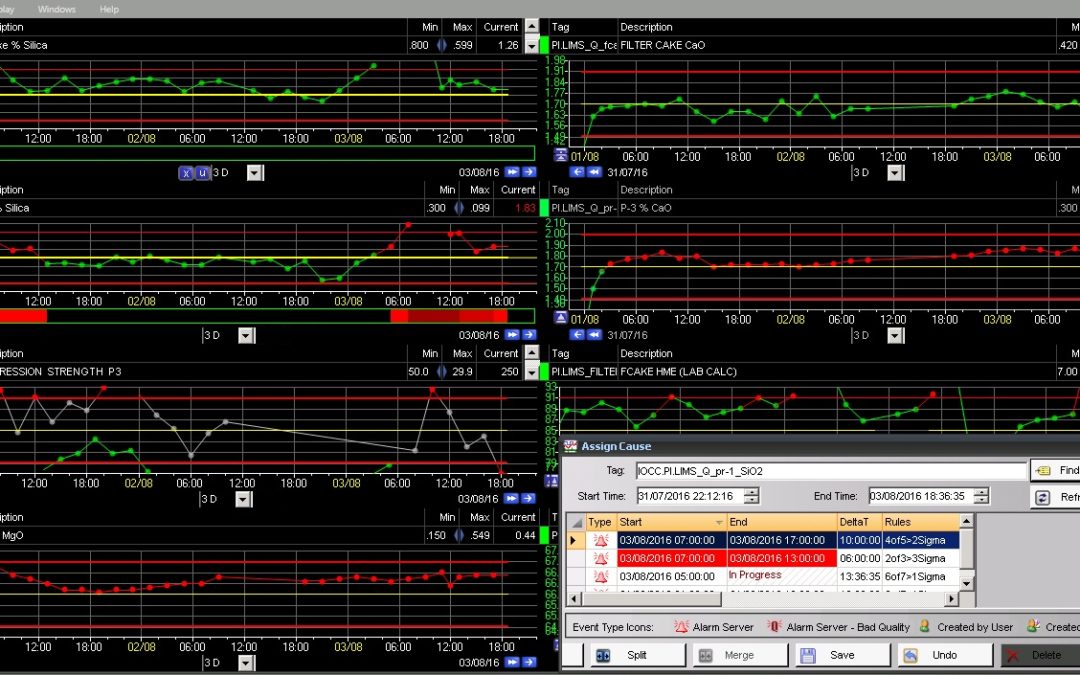
Task: Click the scroll-up arrow beside the filter cake Silica header
Action: (x=532, y=26)
